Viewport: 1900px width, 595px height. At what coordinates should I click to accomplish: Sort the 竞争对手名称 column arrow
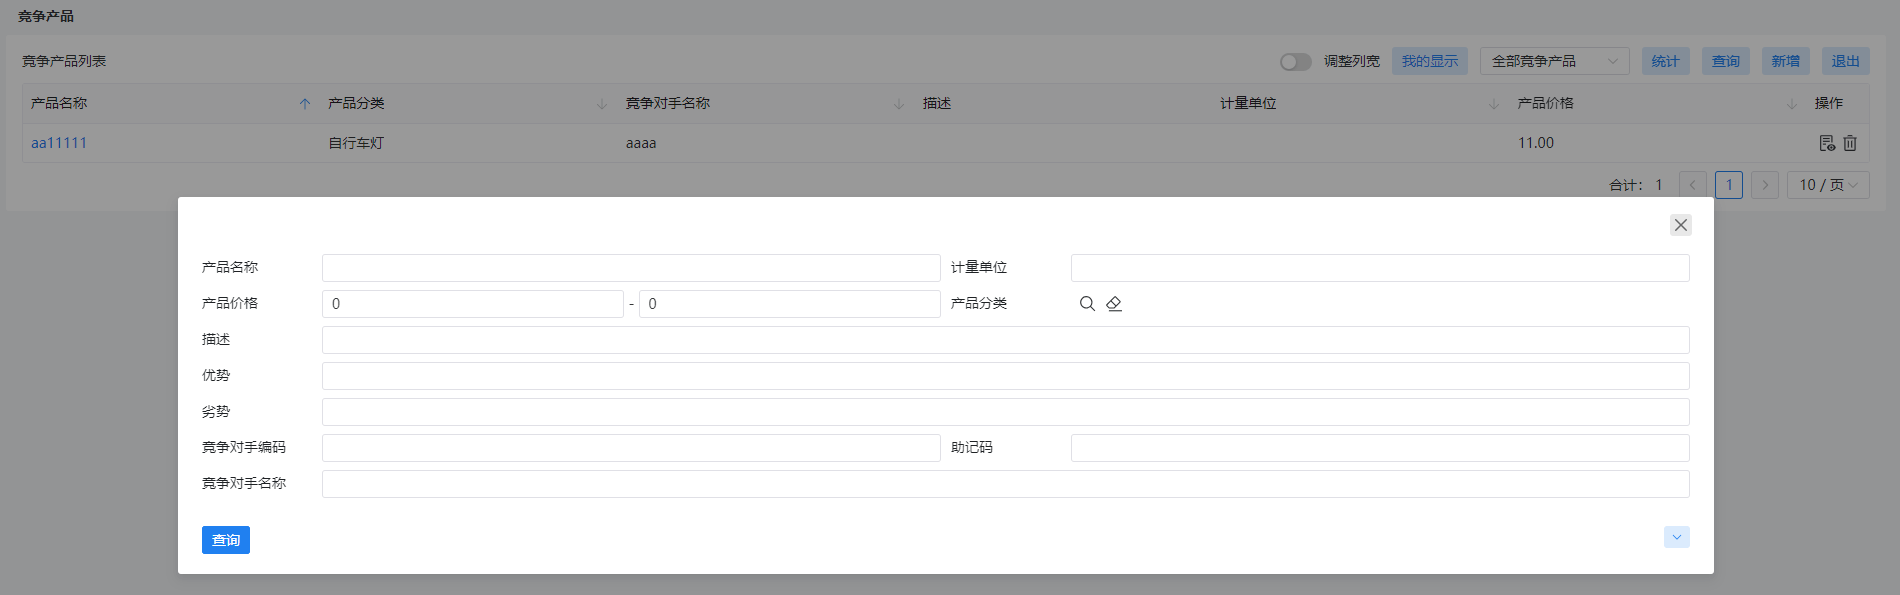pos(899,104)
